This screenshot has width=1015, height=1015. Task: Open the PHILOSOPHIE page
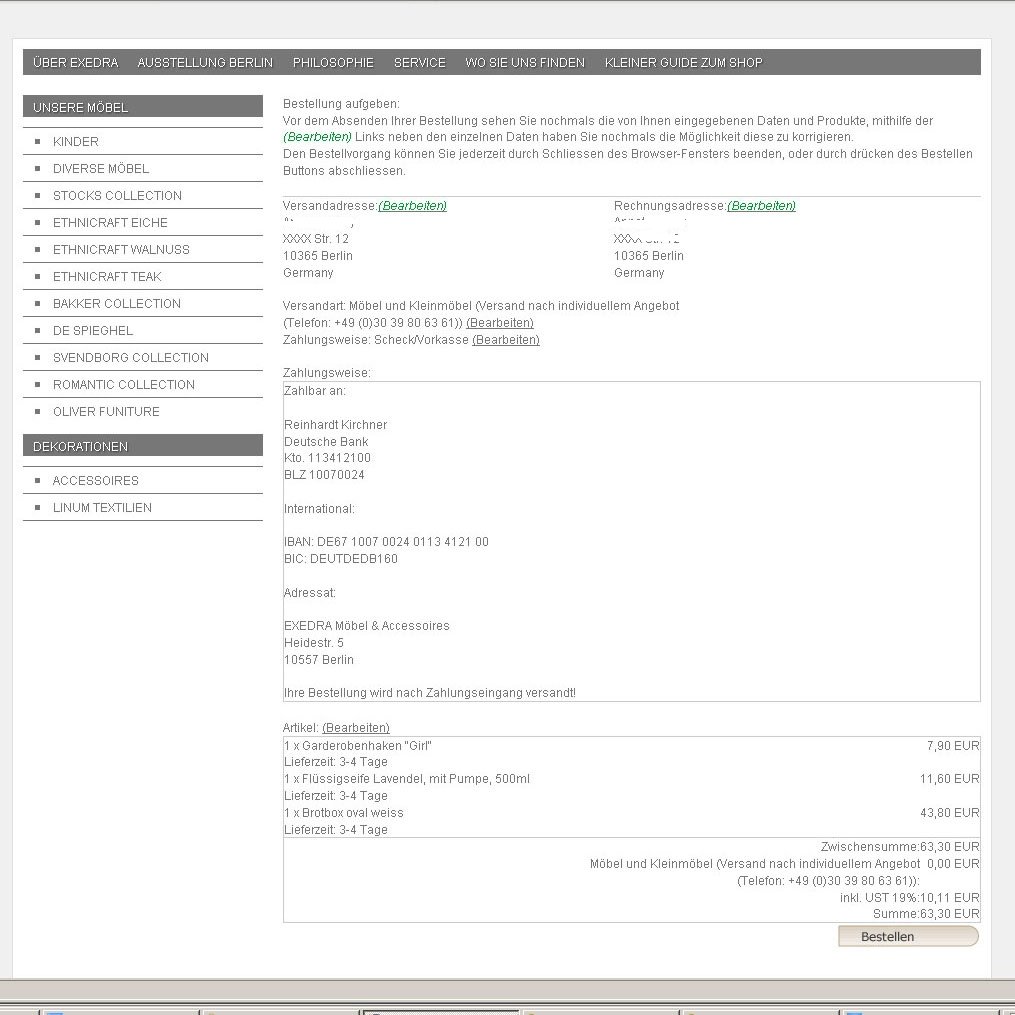[333, 62]
